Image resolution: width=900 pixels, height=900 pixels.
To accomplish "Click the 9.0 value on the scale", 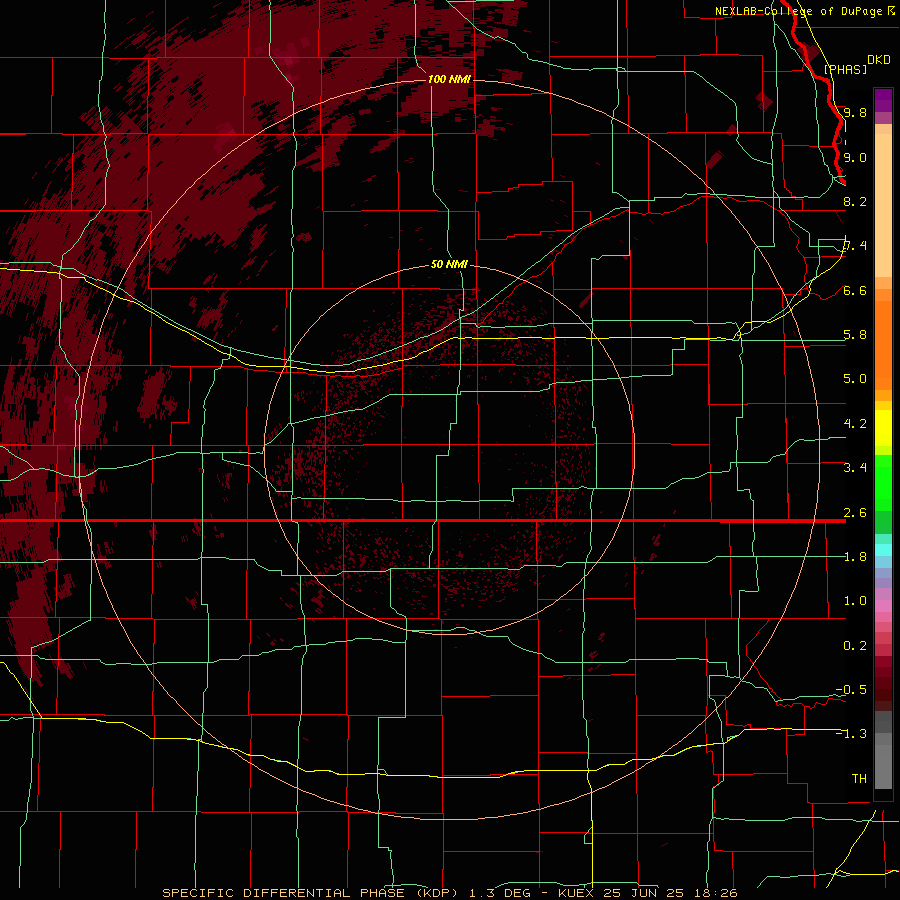I will click(x=855, y=157).
